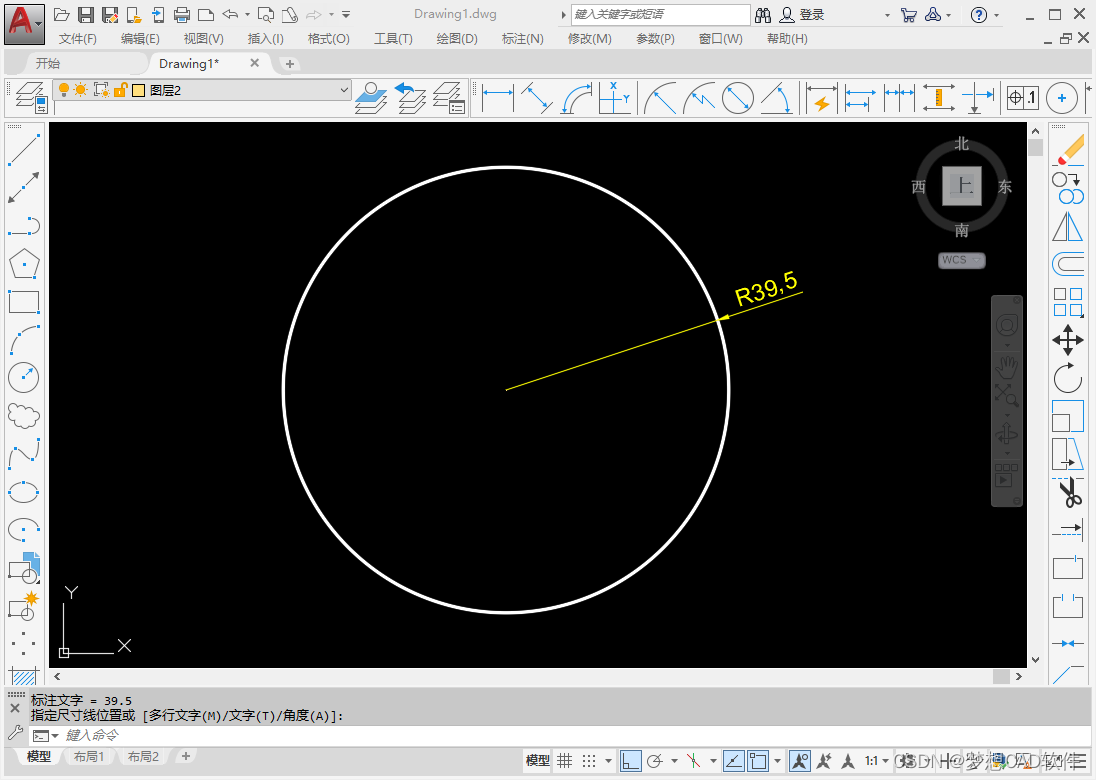Expand the help question mark dropdown arrow
Image resolution: width=1096 pixels, height=780 pixels.
997,15
